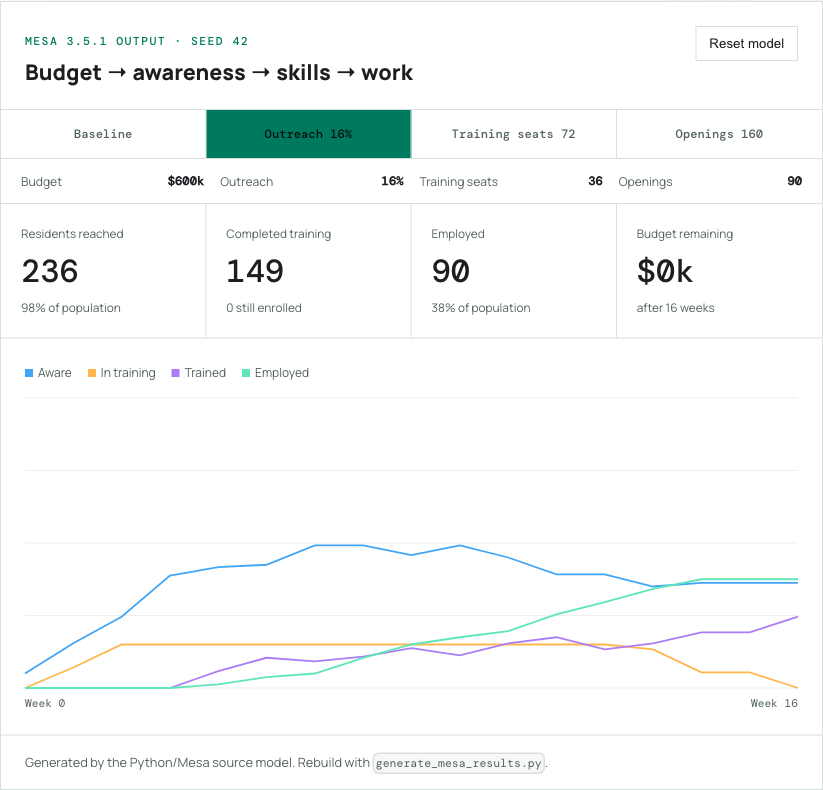Click the '38% of population' caption
This screenshot has height=790, width=823.
point(481,308)
